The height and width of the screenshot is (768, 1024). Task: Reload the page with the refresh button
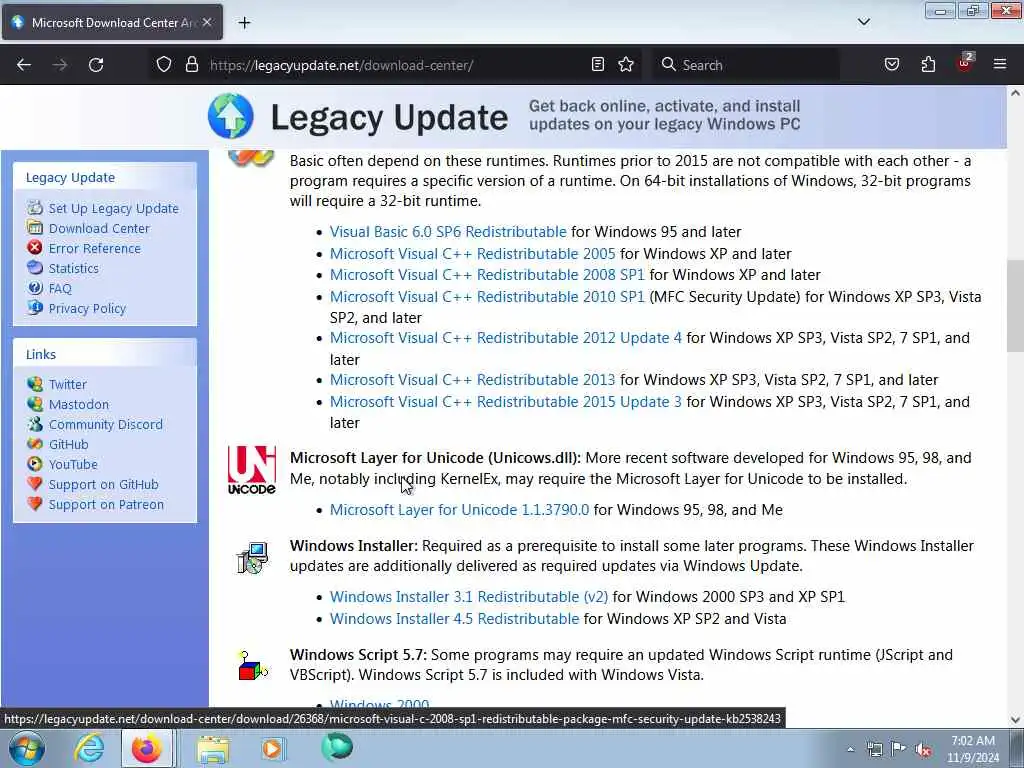tap(96, 65)
